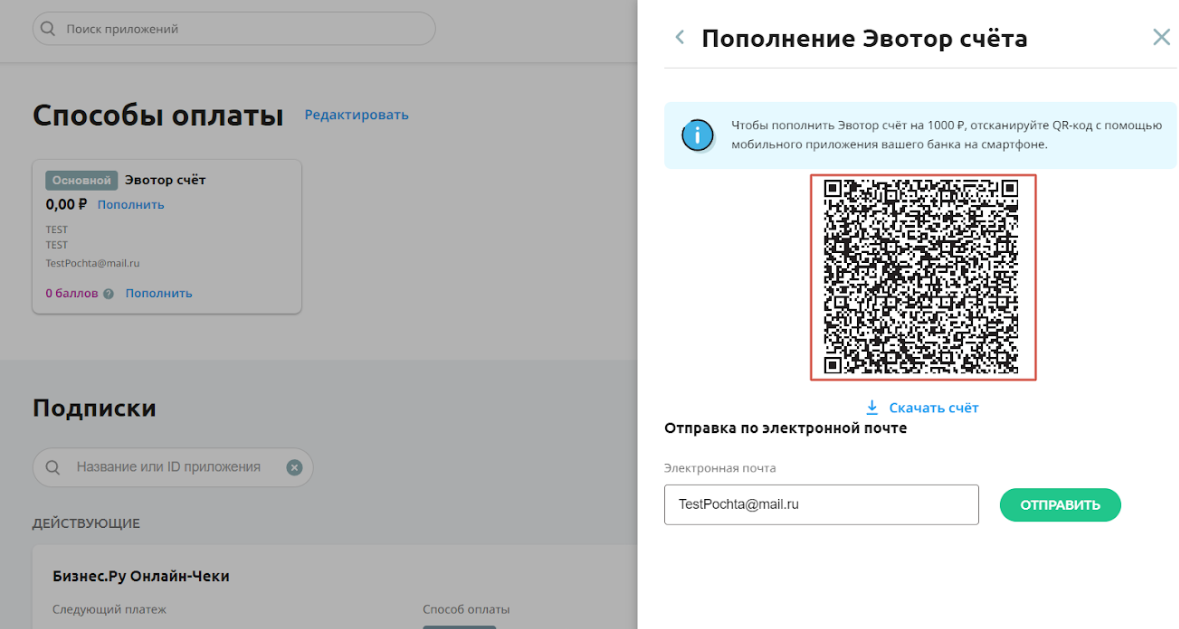
Task: Click Пополнить next to 0,00 ₽
Action: [131, 204]
